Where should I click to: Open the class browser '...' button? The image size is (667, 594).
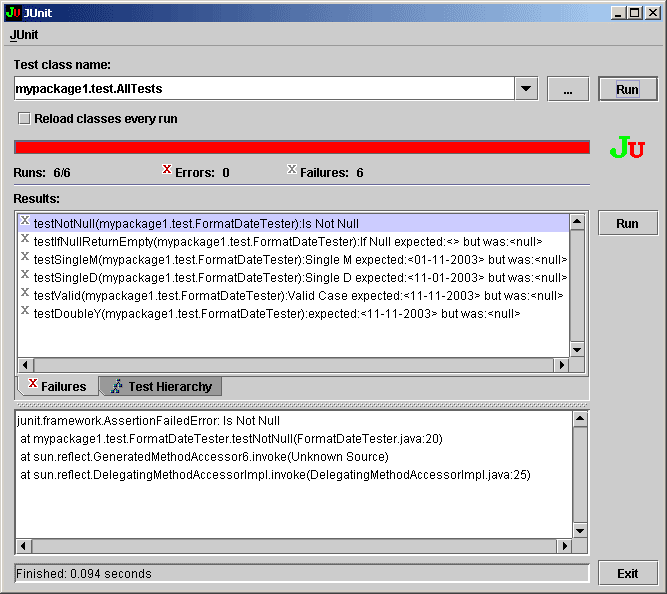pyautogui.click(x=568, y=89)
